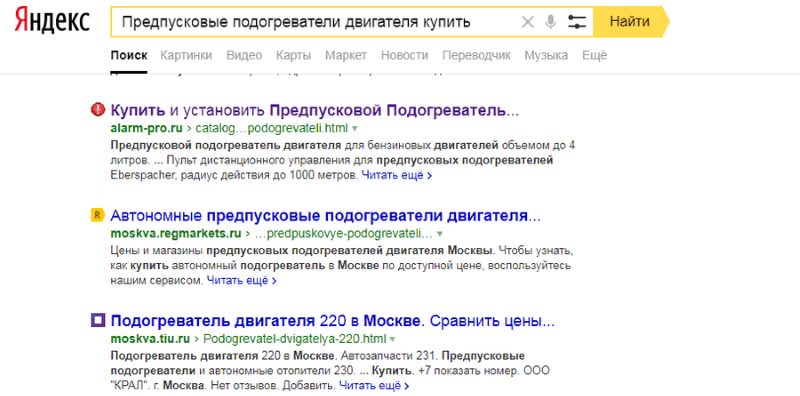800x396 pixels.
Task: Expand the dropdown arrow beside alarm-pro.ru URL
Action: (355, 128)
